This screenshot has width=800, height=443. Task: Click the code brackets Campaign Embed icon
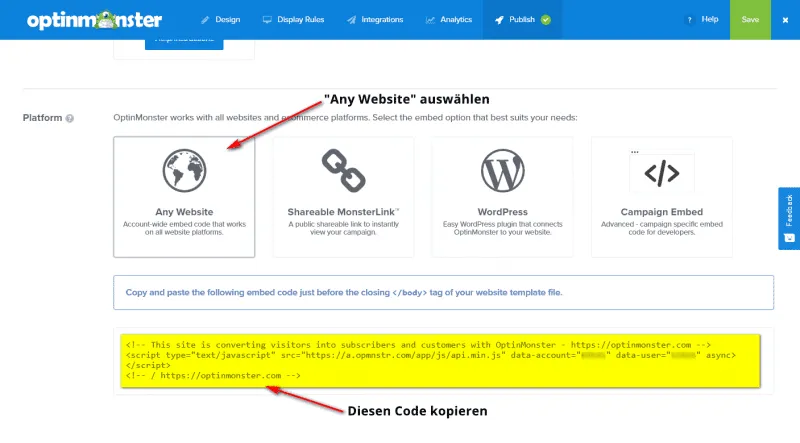(x=662, y=174)
